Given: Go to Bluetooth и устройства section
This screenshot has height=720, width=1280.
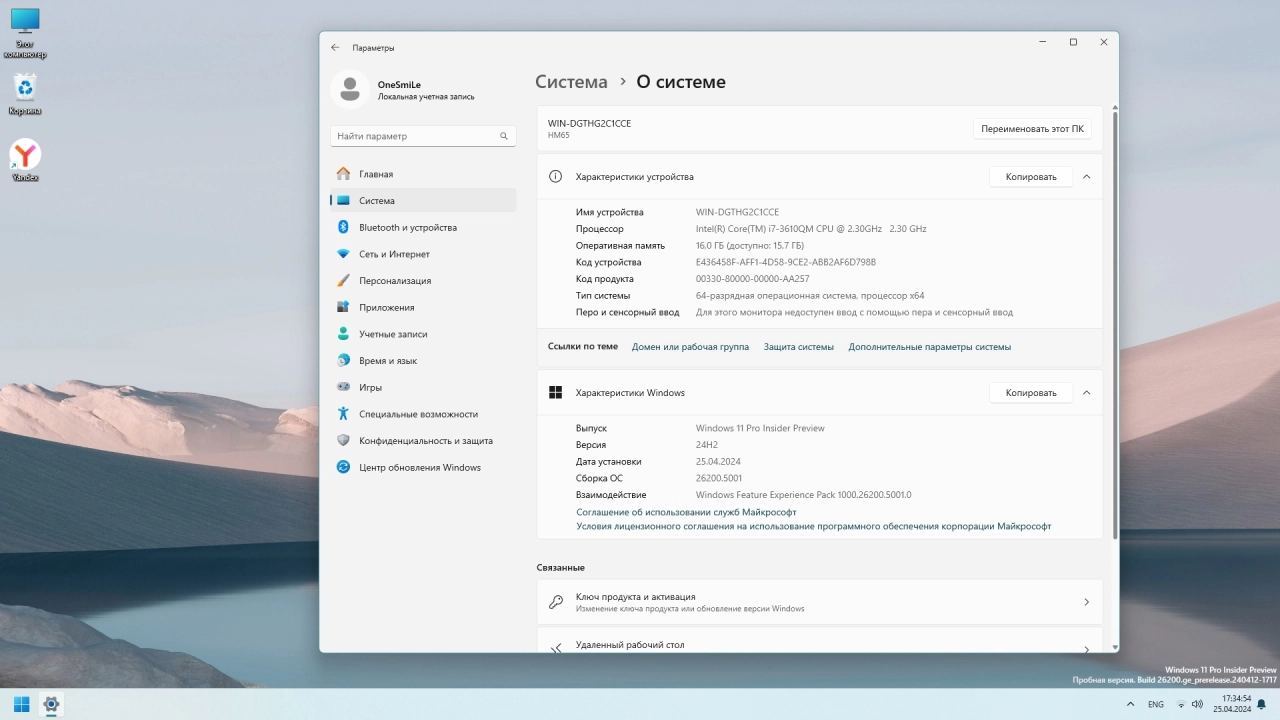Looking at the screenshot, I should [x=423, y=227].
